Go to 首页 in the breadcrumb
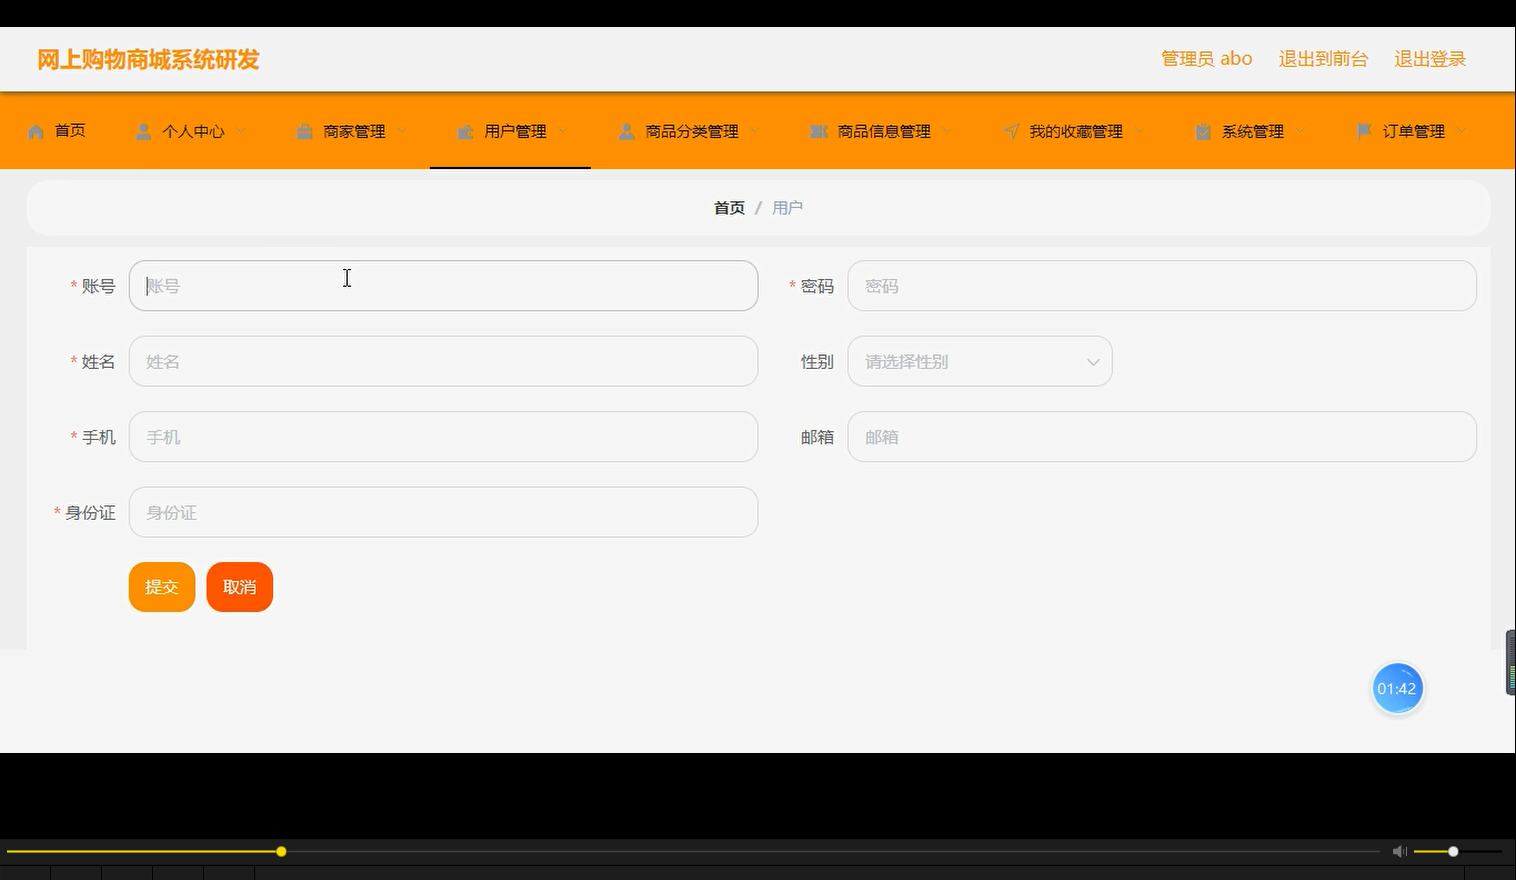Viewport: 1516px width, 880px height. [729, 208]
